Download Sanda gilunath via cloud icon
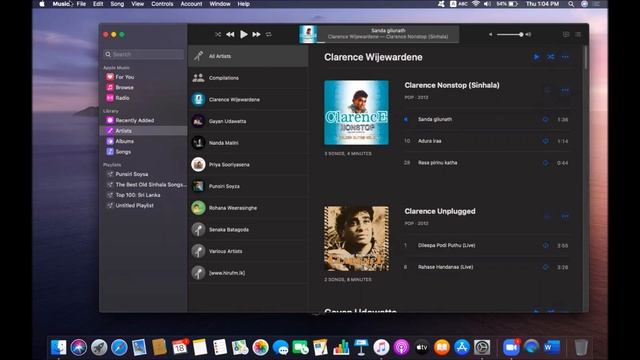This screenshot has width=640, height=360. tap(545, 120)
